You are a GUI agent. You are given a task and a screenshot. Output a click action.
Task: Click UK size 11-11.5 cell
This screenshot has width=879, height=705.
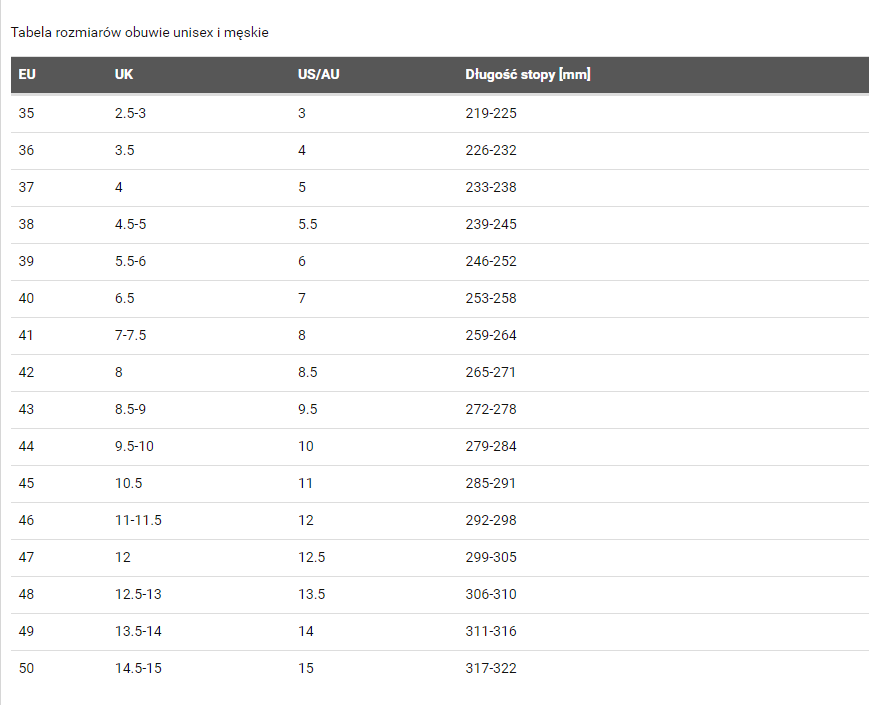coord(138,520)
